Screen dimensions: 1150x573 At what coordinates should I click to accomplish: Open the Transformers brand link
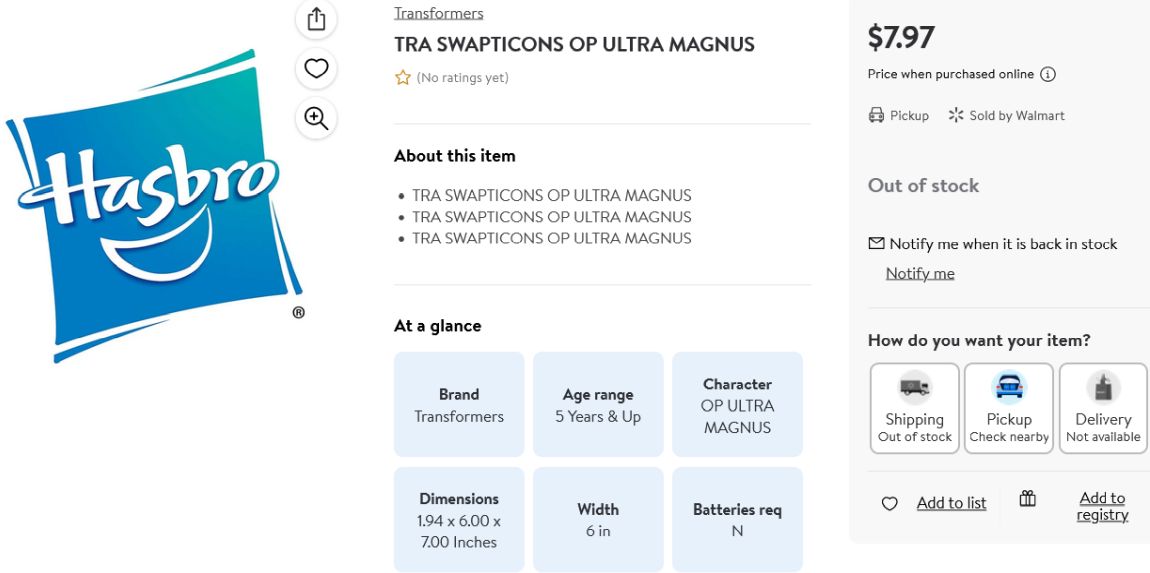[x=439, y=13]
